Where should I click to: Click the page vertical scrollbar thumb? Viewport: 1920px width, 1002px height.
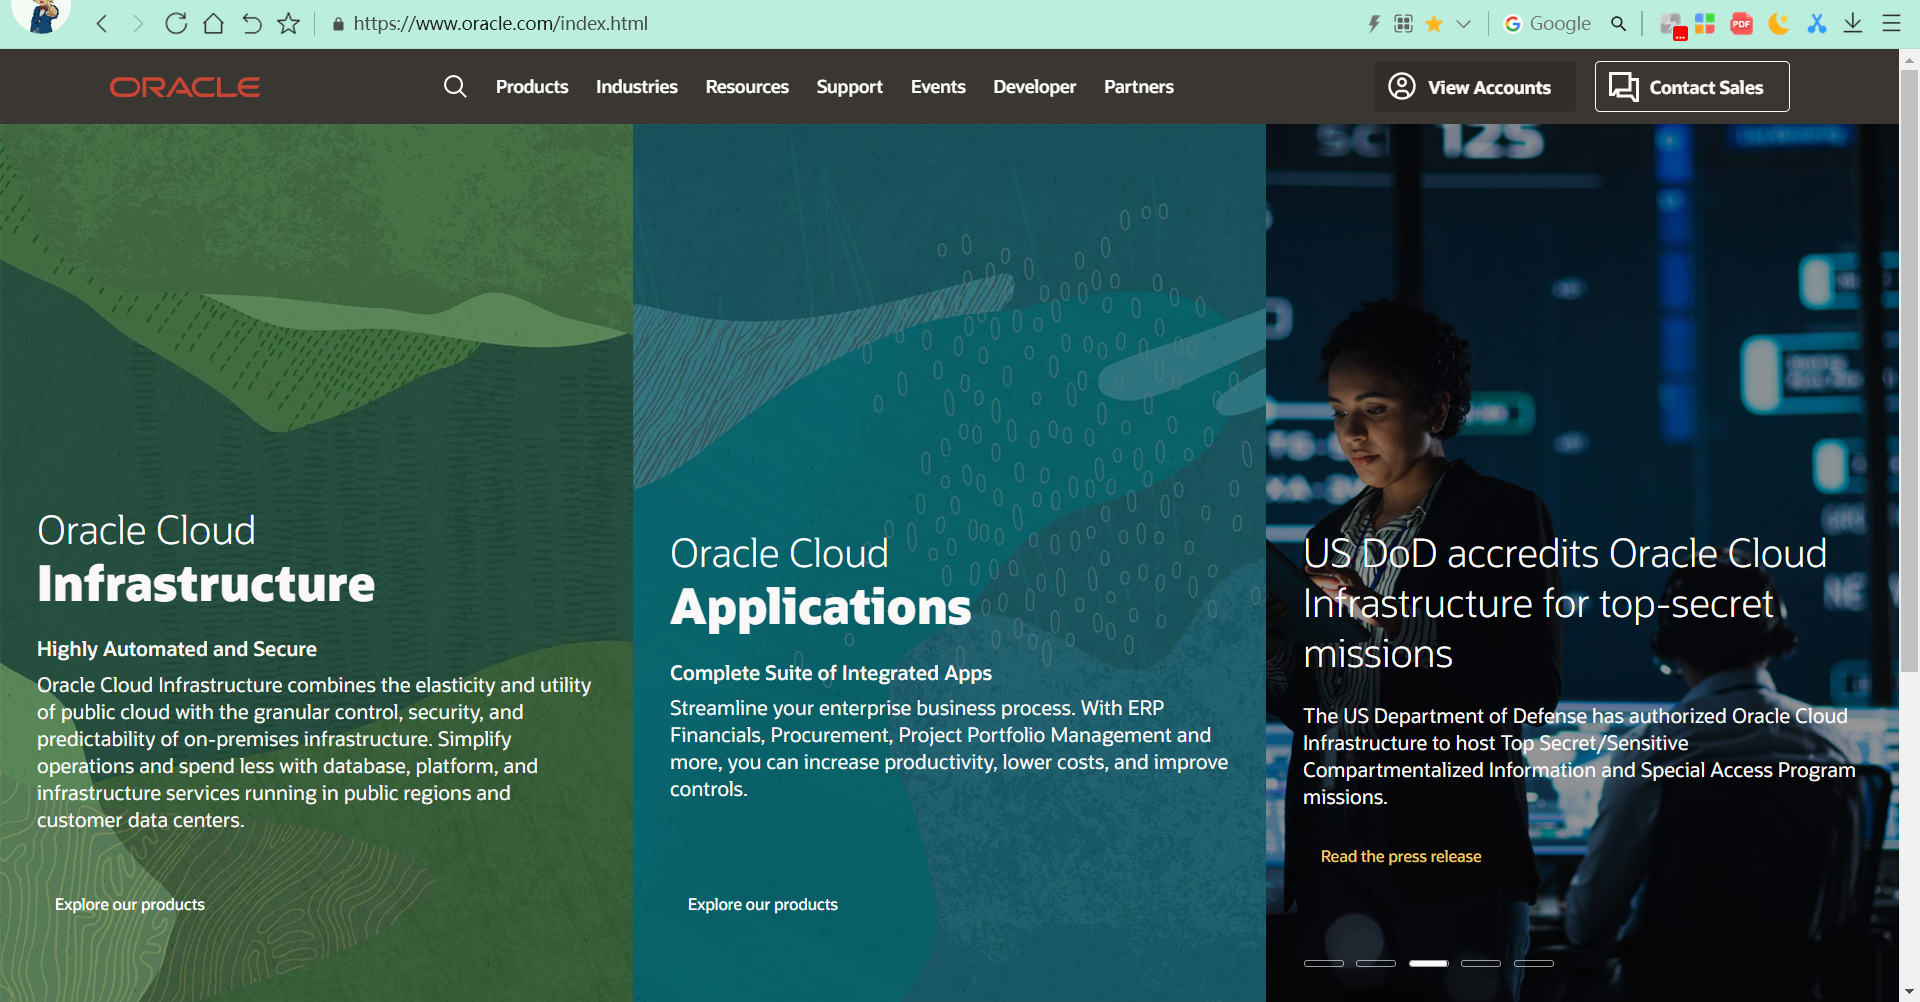click(x=1909, y=370)
